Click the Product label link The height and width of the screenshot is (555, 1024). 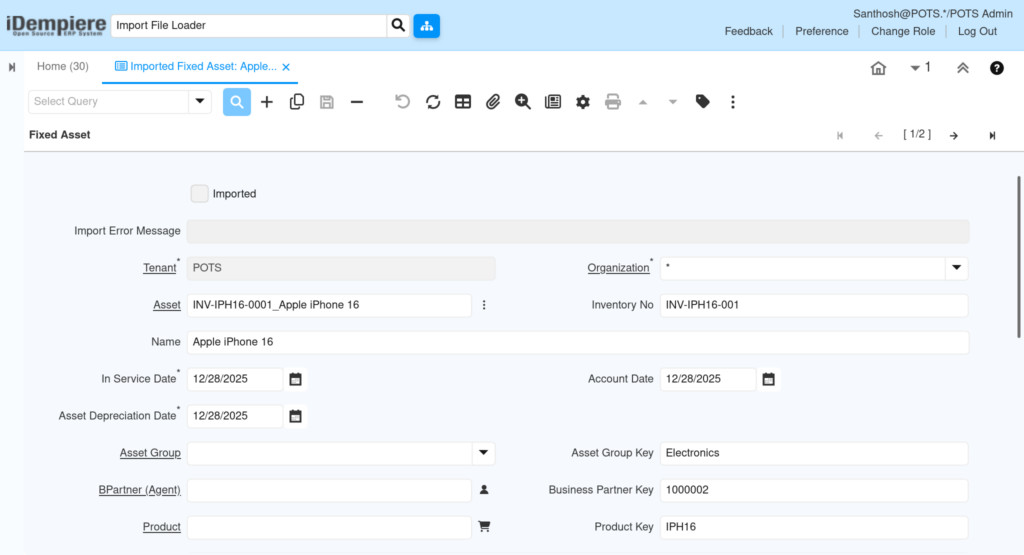point(162,526)
